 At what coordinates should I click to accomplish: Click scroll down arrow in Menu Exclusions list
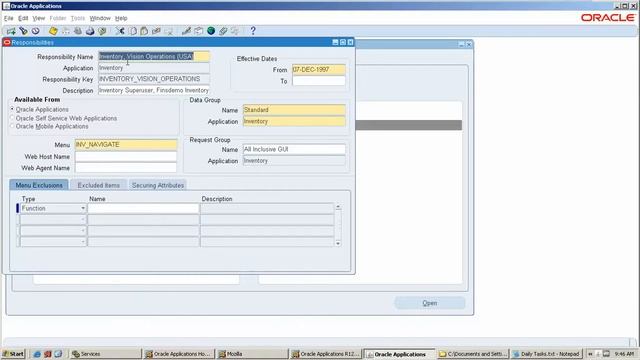338,243
